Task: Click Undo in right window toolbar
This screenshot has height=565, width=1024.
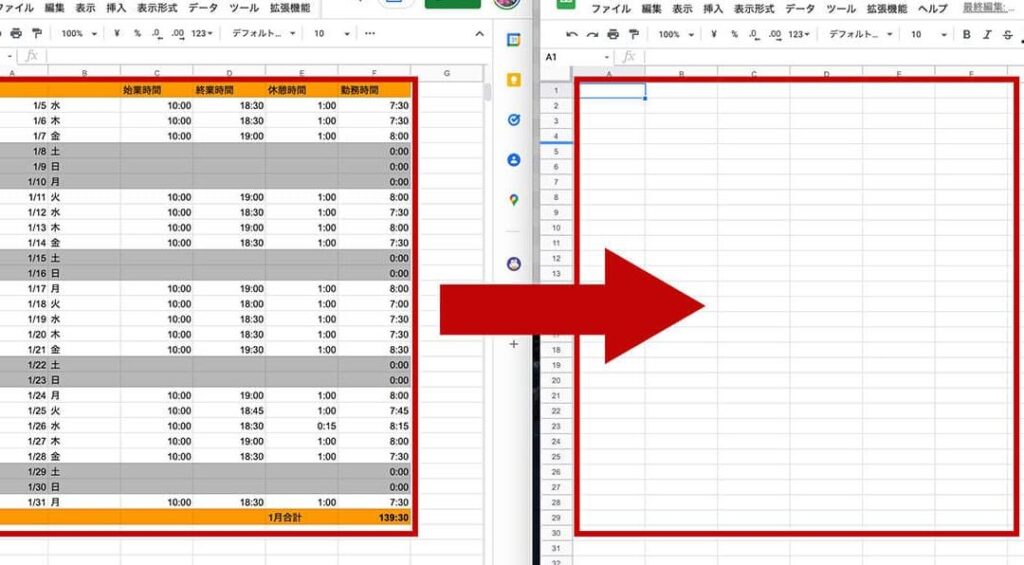Action: [571, 34]
